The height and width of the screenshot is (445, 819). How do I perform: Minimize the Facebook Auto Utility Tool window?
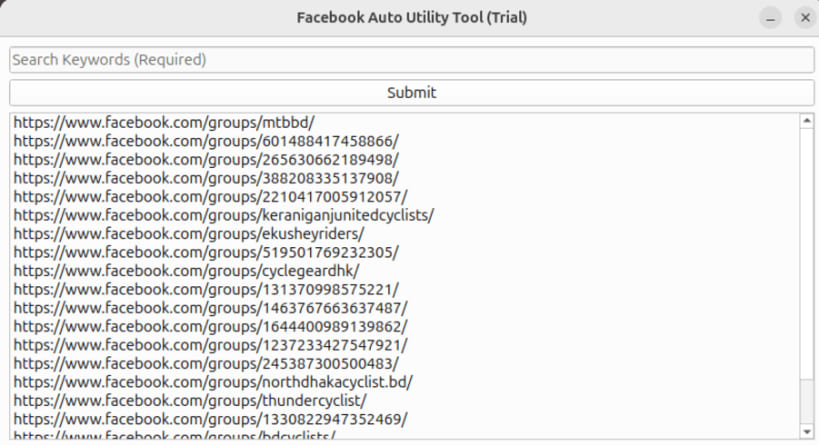(770, 18)
